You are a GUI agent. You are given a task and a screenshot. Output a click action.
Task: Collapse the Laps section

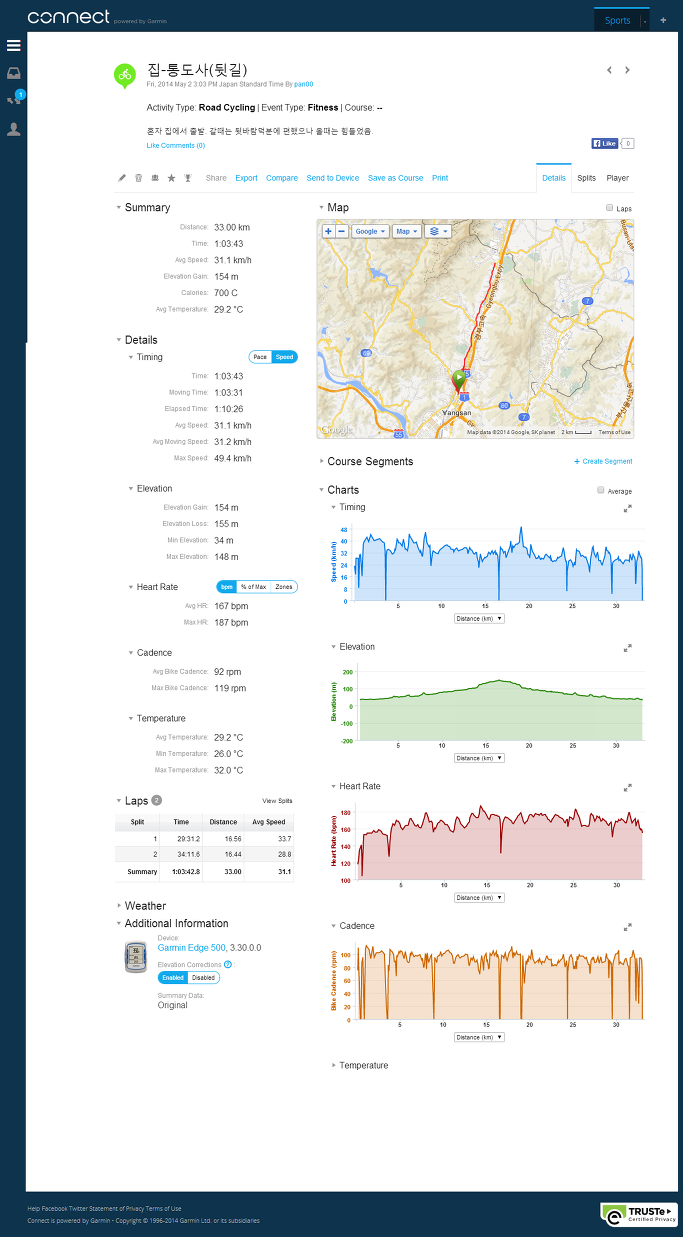132,801
